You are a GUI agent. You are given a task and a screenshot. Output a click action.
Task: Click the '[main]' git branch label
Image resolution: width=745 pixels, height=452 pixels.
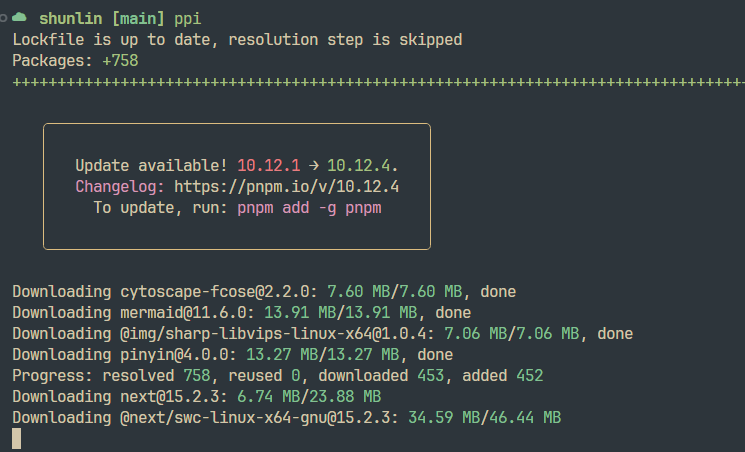(138, 19)
